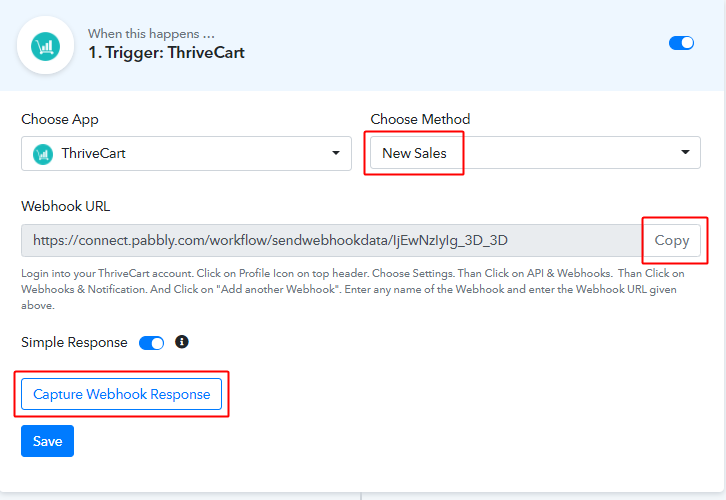
Task: Copy the Webhook URL
Action: (x=671, y=240)
